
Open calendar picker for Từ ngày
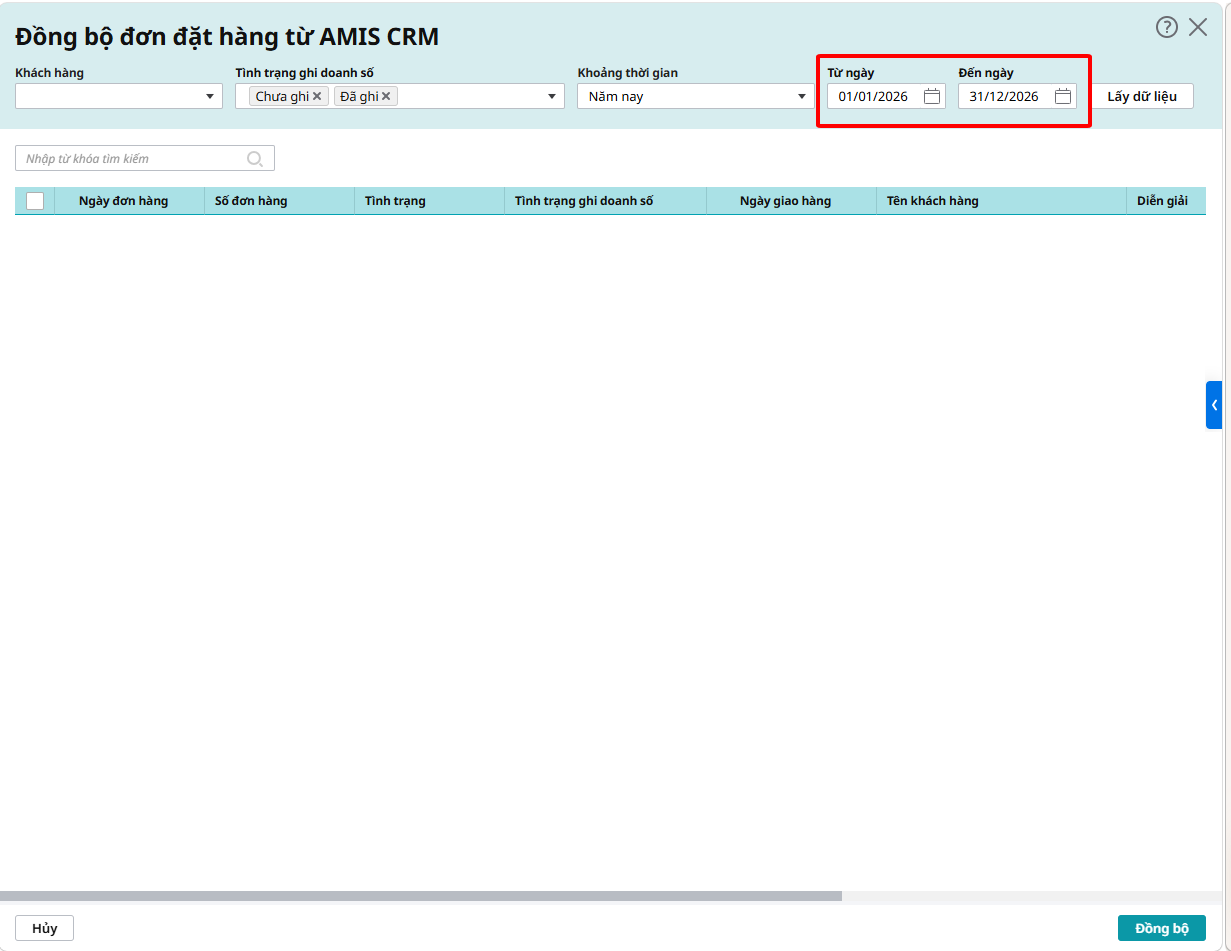click(932, 96)
